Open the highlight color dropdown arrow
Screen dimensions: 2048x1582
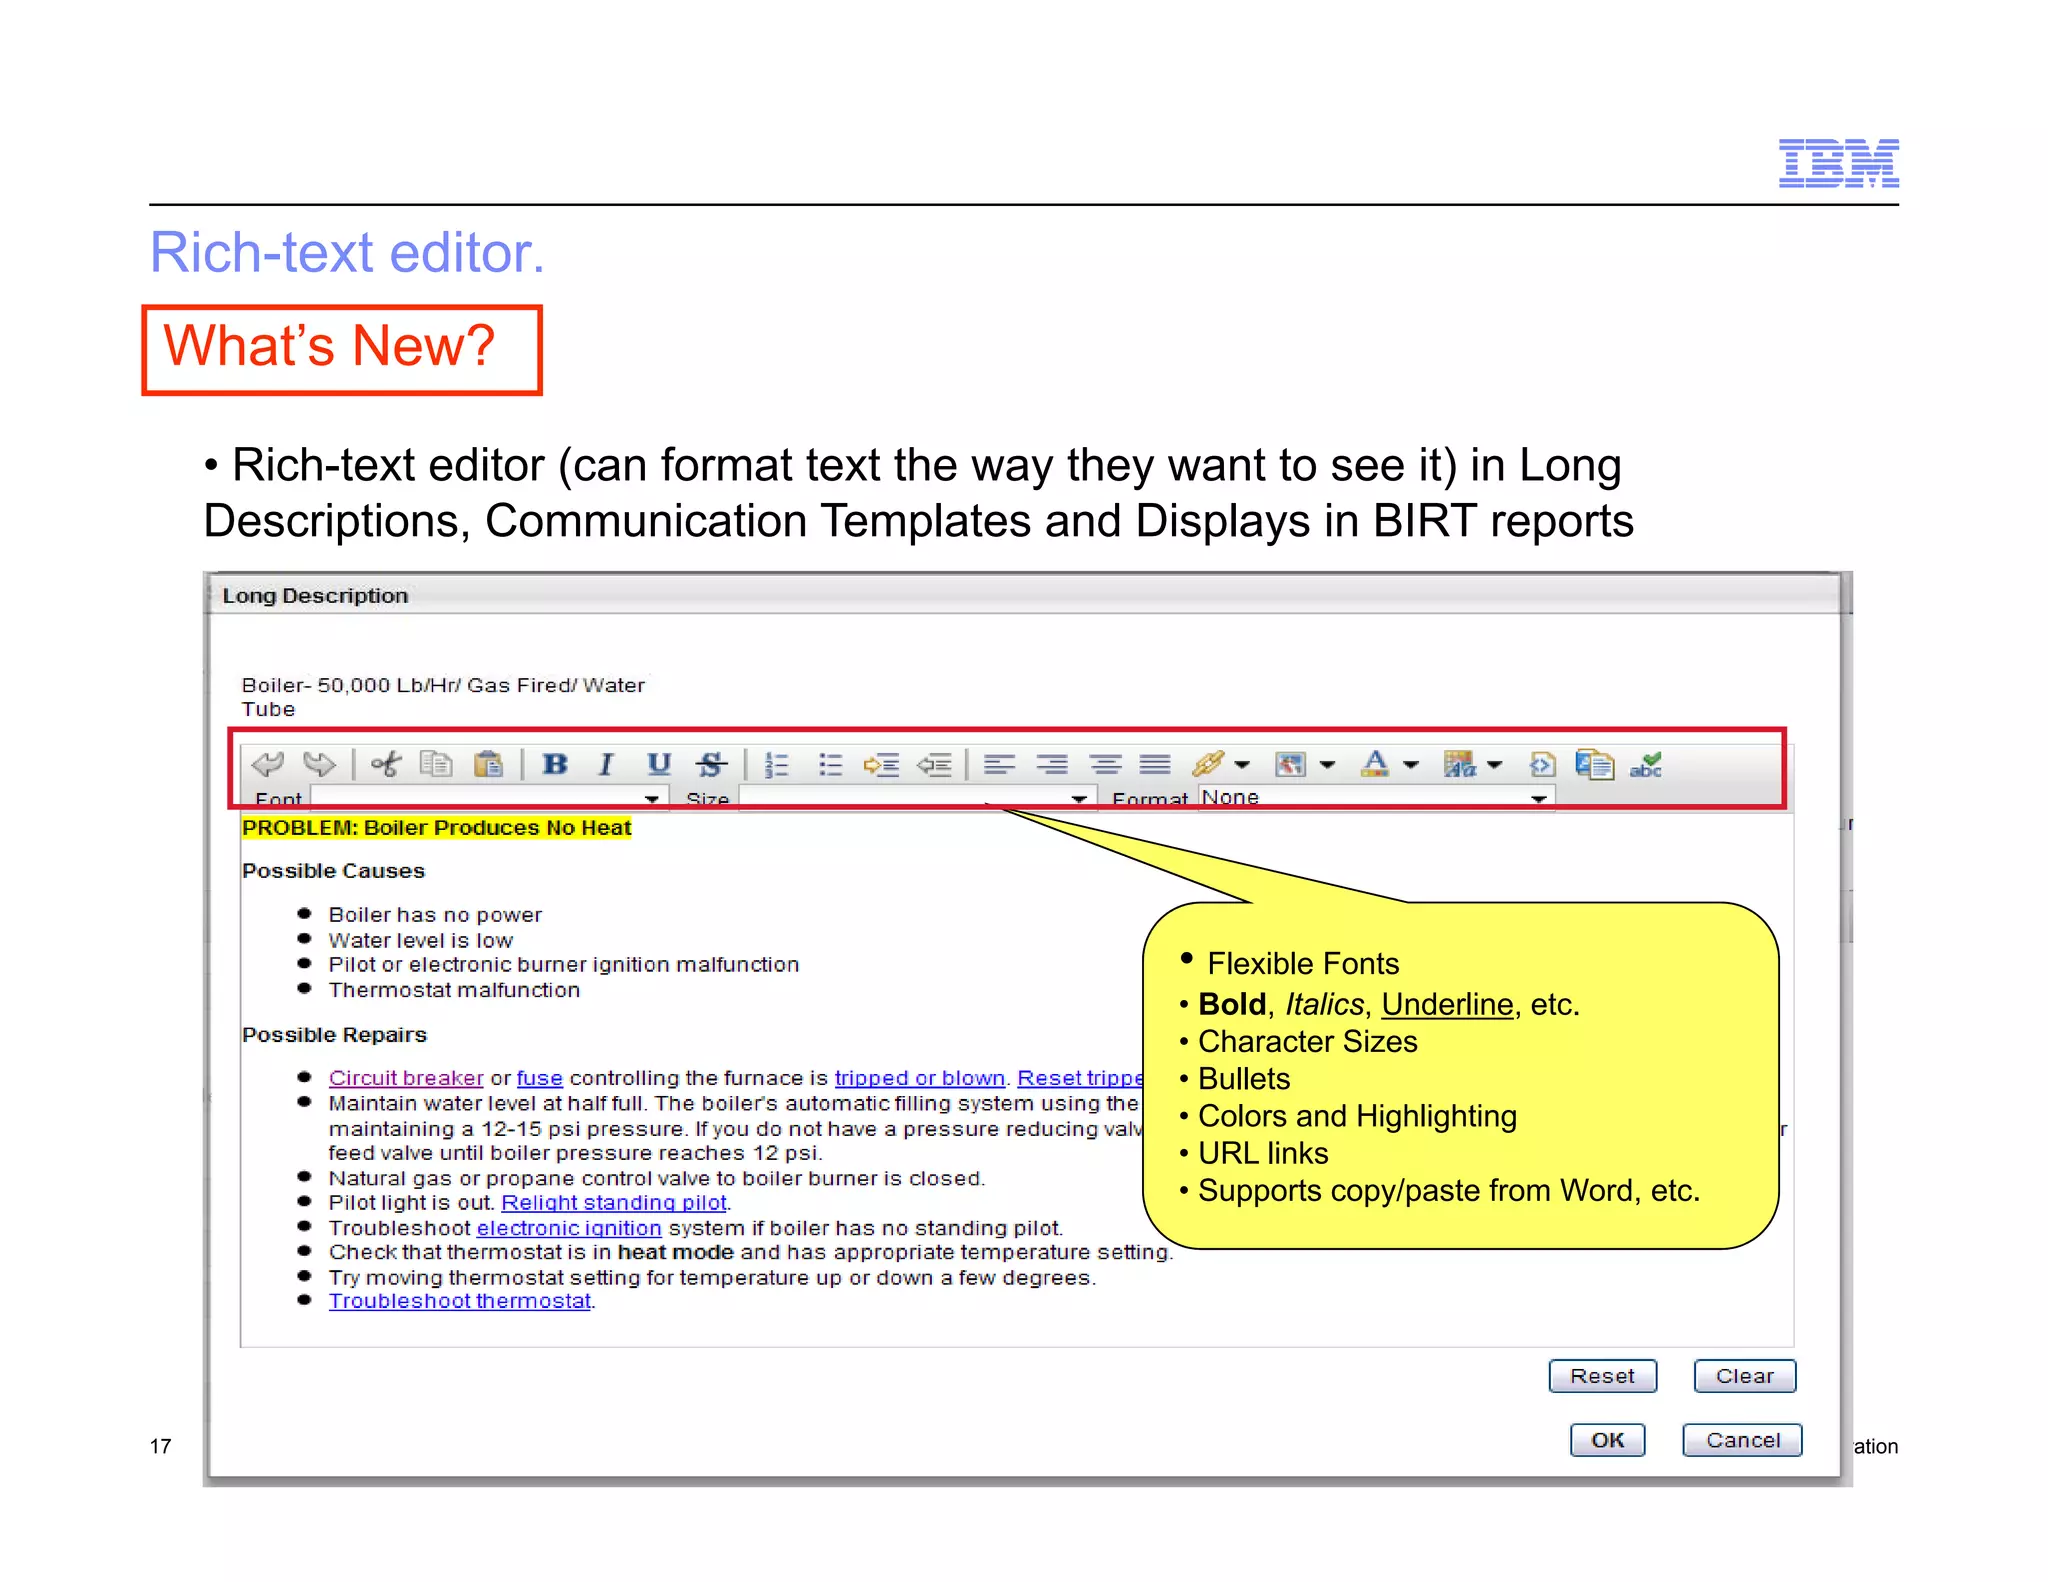pyautogui.click(x=1494, y=765)
